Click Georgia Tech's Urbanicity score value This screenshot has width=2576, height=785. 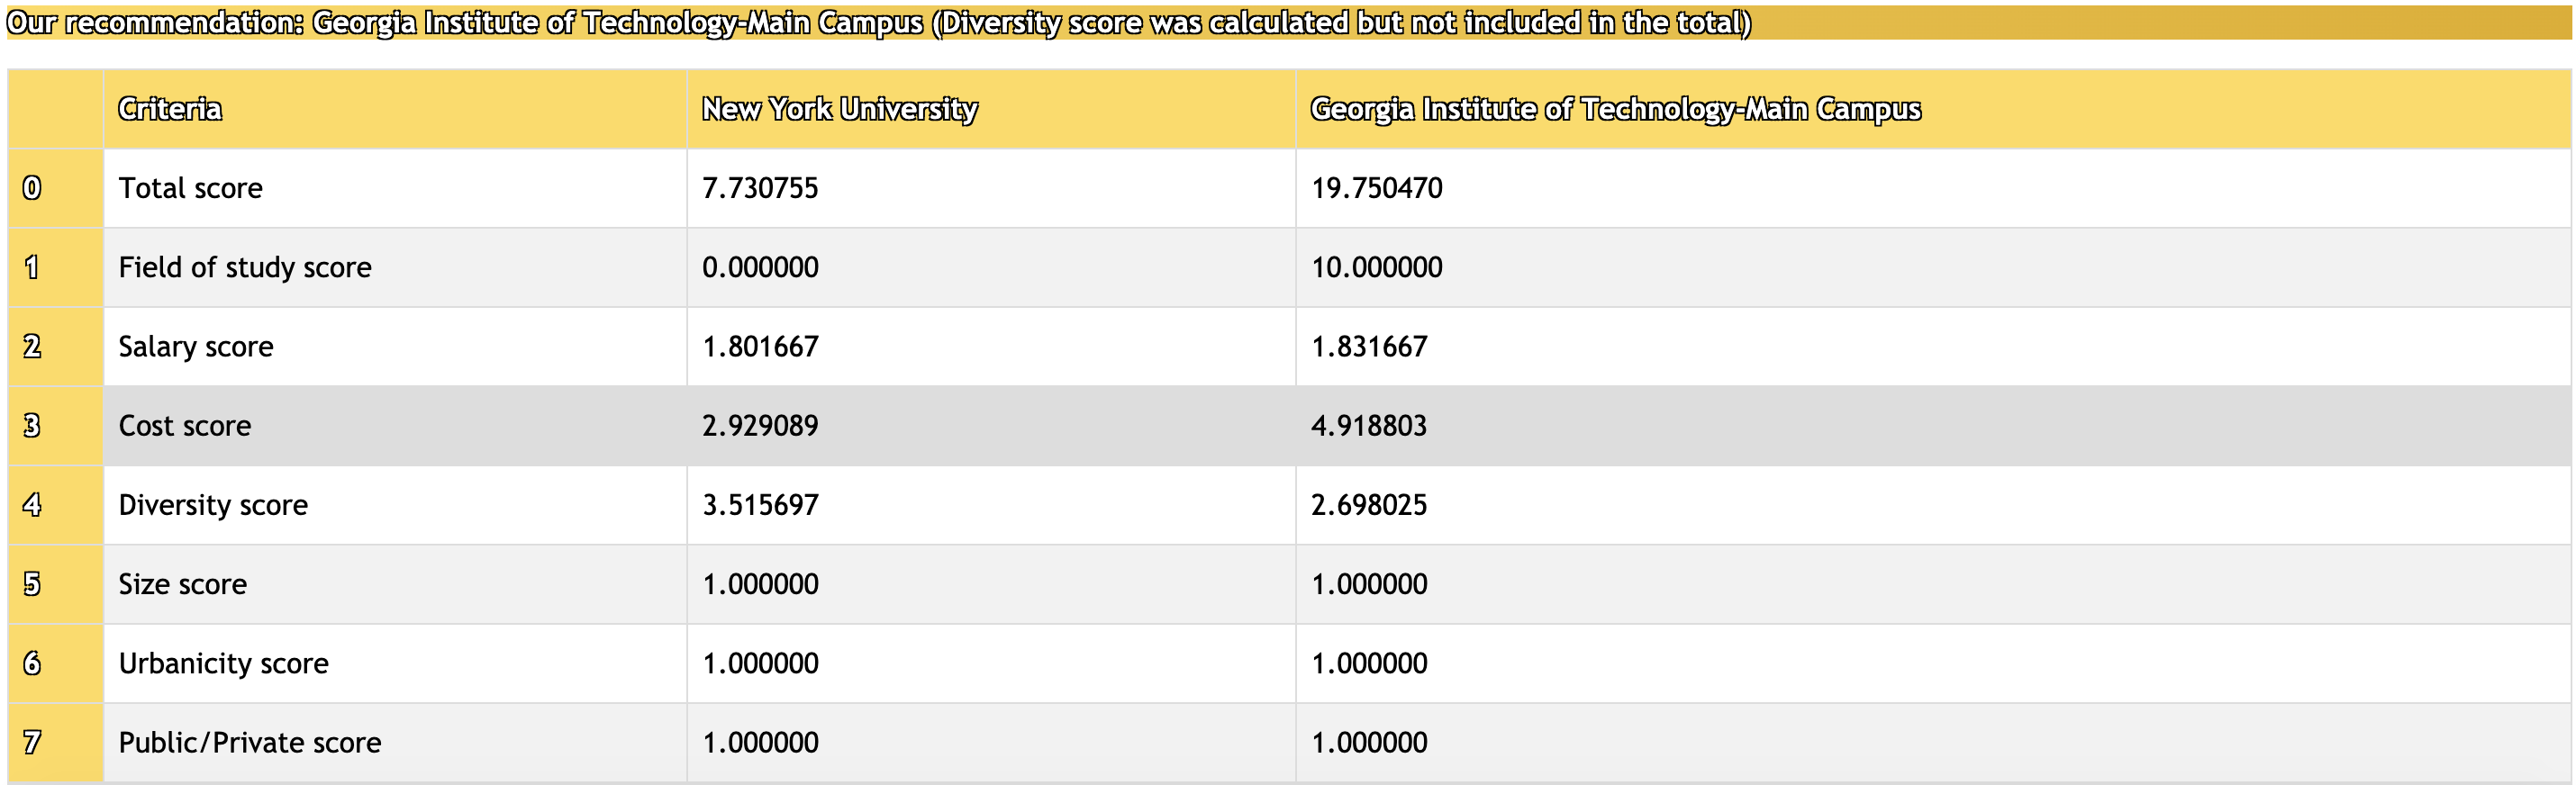(x=1369, y=663)
